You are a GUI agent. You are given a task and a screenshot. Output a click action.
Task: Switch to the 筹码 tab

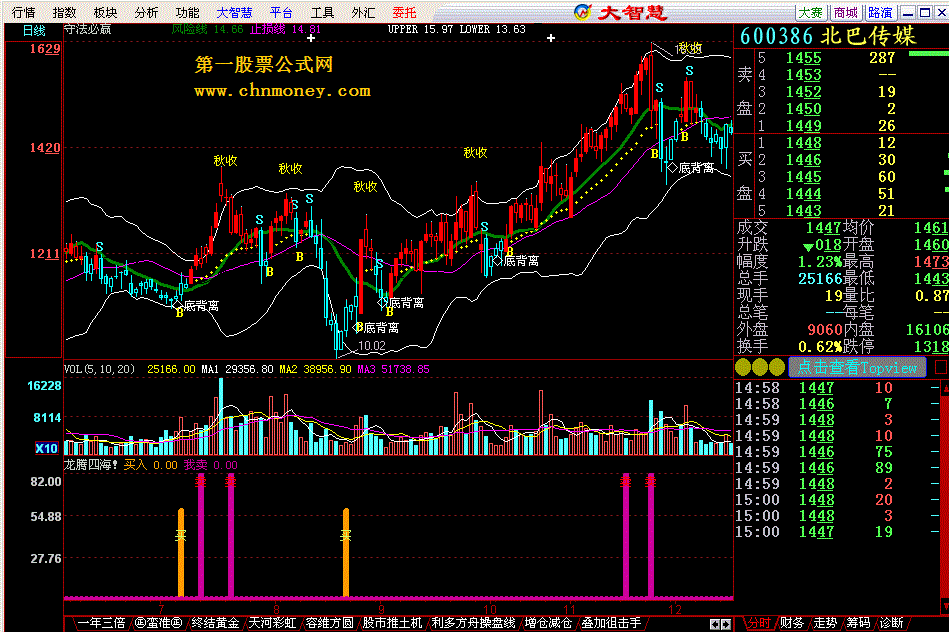pyautogui.click(x=858, y=623)
